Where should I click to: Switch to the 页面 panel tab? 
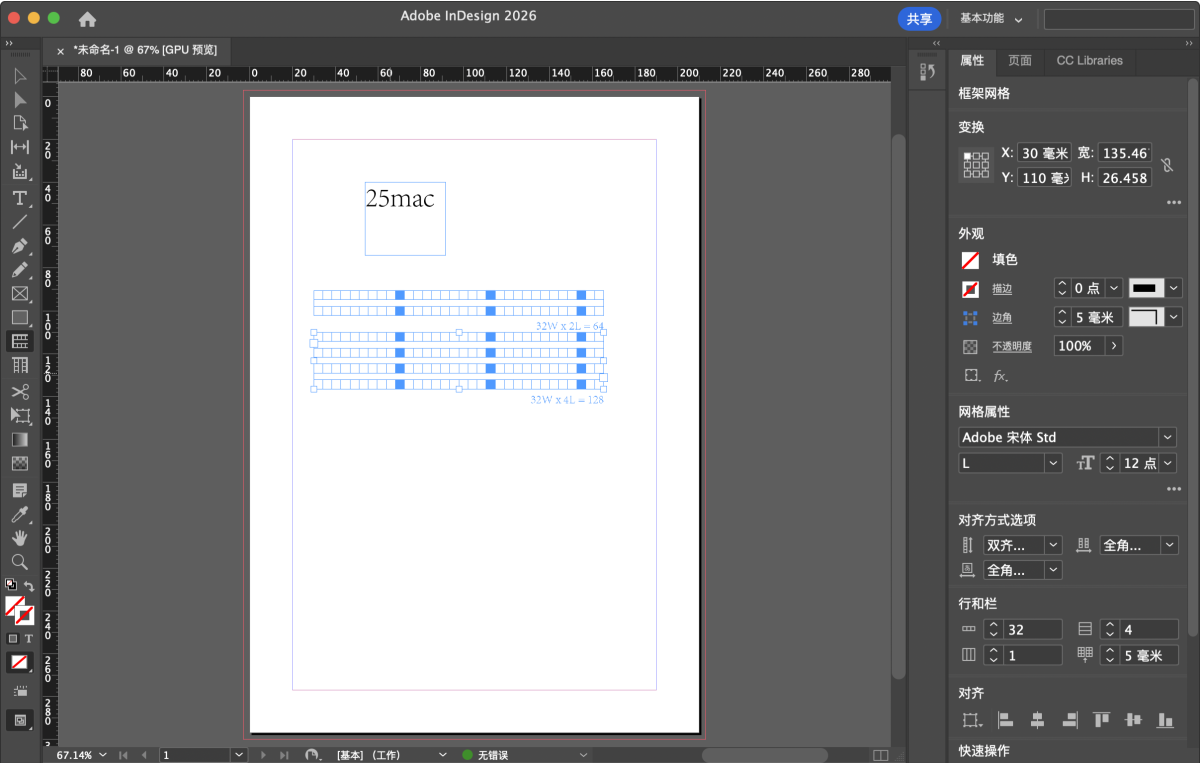[x=1019, y=60]
